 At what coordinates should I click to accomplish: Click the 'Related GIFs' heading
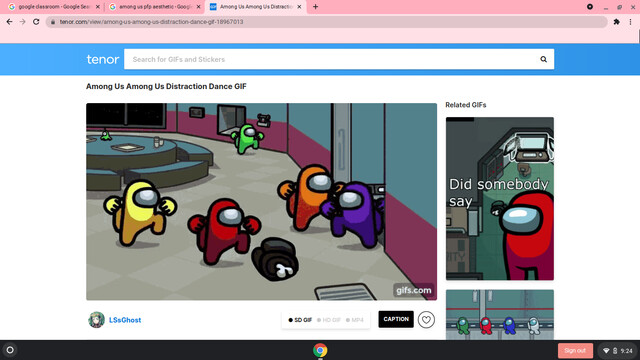pyautogui.click(x=466, y=105)
